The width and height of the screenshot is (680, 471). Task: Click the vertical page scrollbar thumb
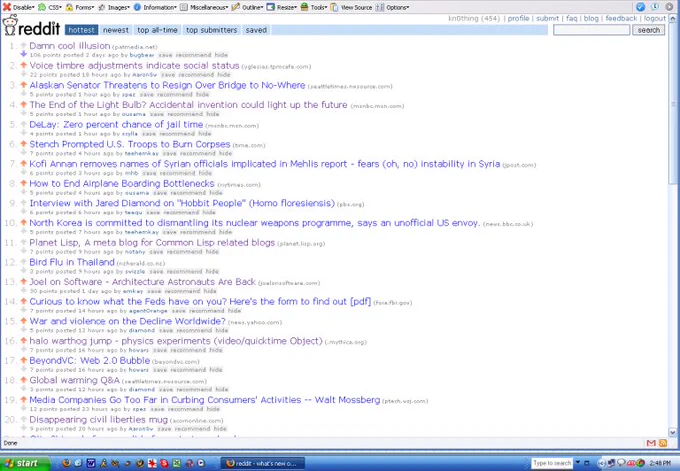pyautogui.click(x=673, y=104)
